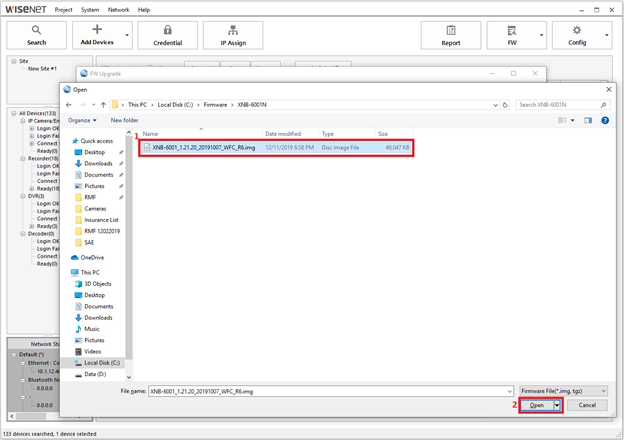Go up one folder level
This screenshot has height=440, width=624.
(x=103, y=105)
